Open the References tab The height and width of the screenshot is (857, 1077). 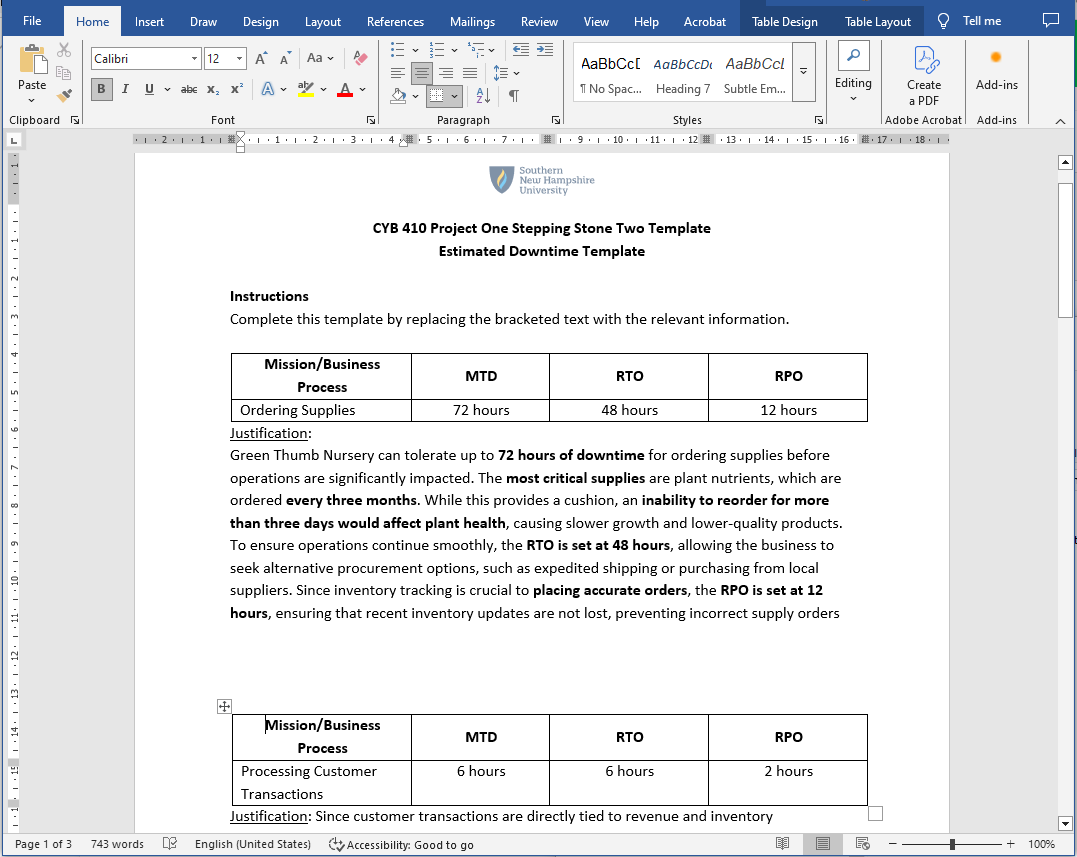pos(395,21)
